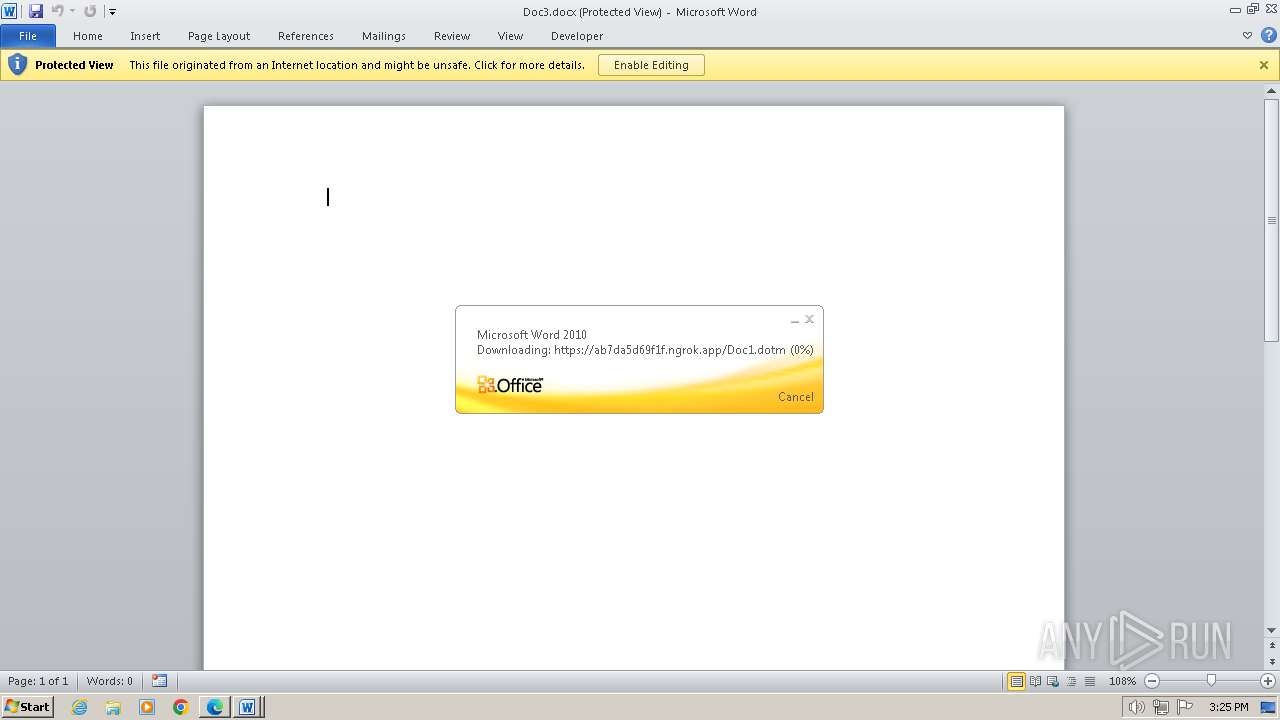Switch to the Home tab
The image size is (1280, 720).
(88, 36)
